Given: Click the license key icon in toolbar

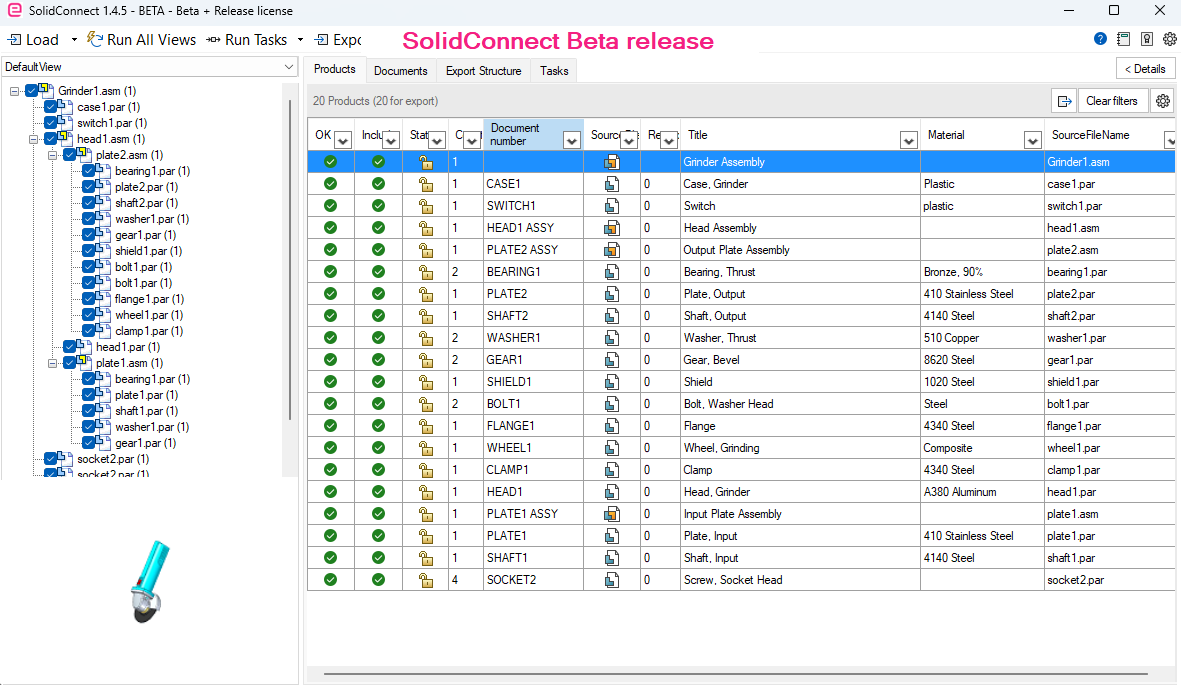Looking at the screenshot, I should [x=1146, y=39].
